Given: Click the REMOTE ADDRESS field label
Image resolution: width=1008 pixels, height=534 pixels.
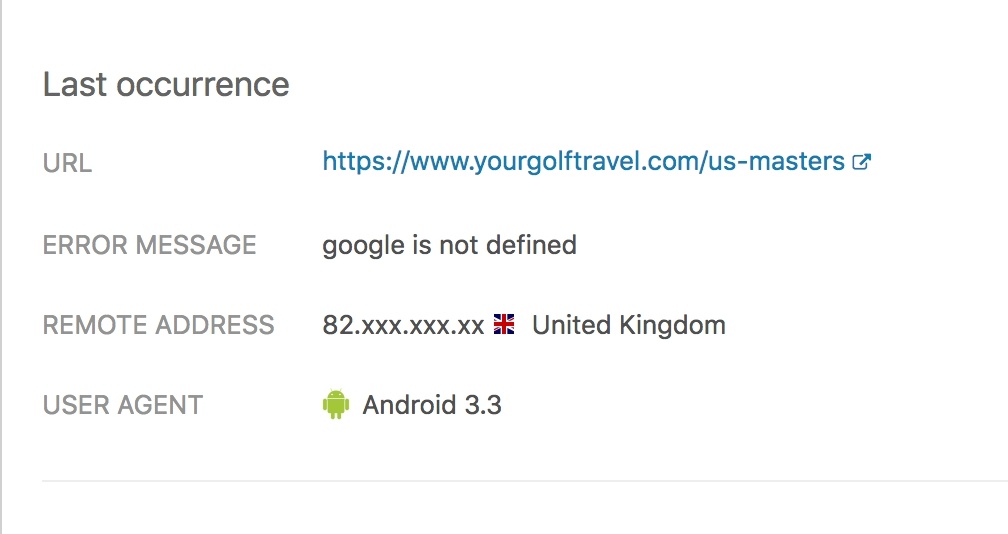Looking at the screenshot, I should pyautogui.click(x=158, y=325).
